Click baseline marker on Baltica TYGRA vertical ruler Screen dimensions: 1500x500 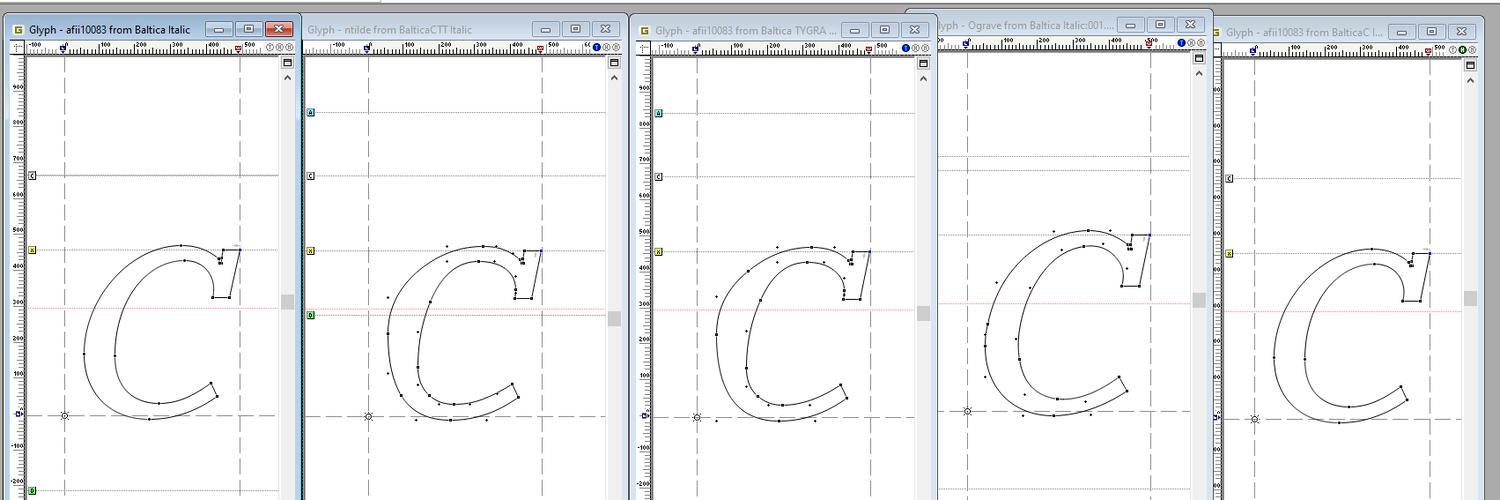tap(645, 417)
